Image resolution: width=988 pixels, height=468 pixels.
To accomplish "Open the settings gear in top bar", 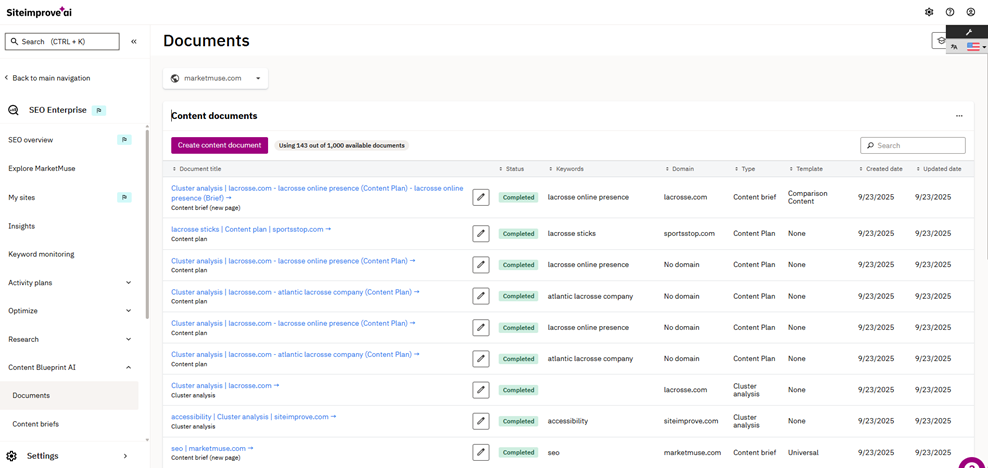I will [x=929, y=12].
